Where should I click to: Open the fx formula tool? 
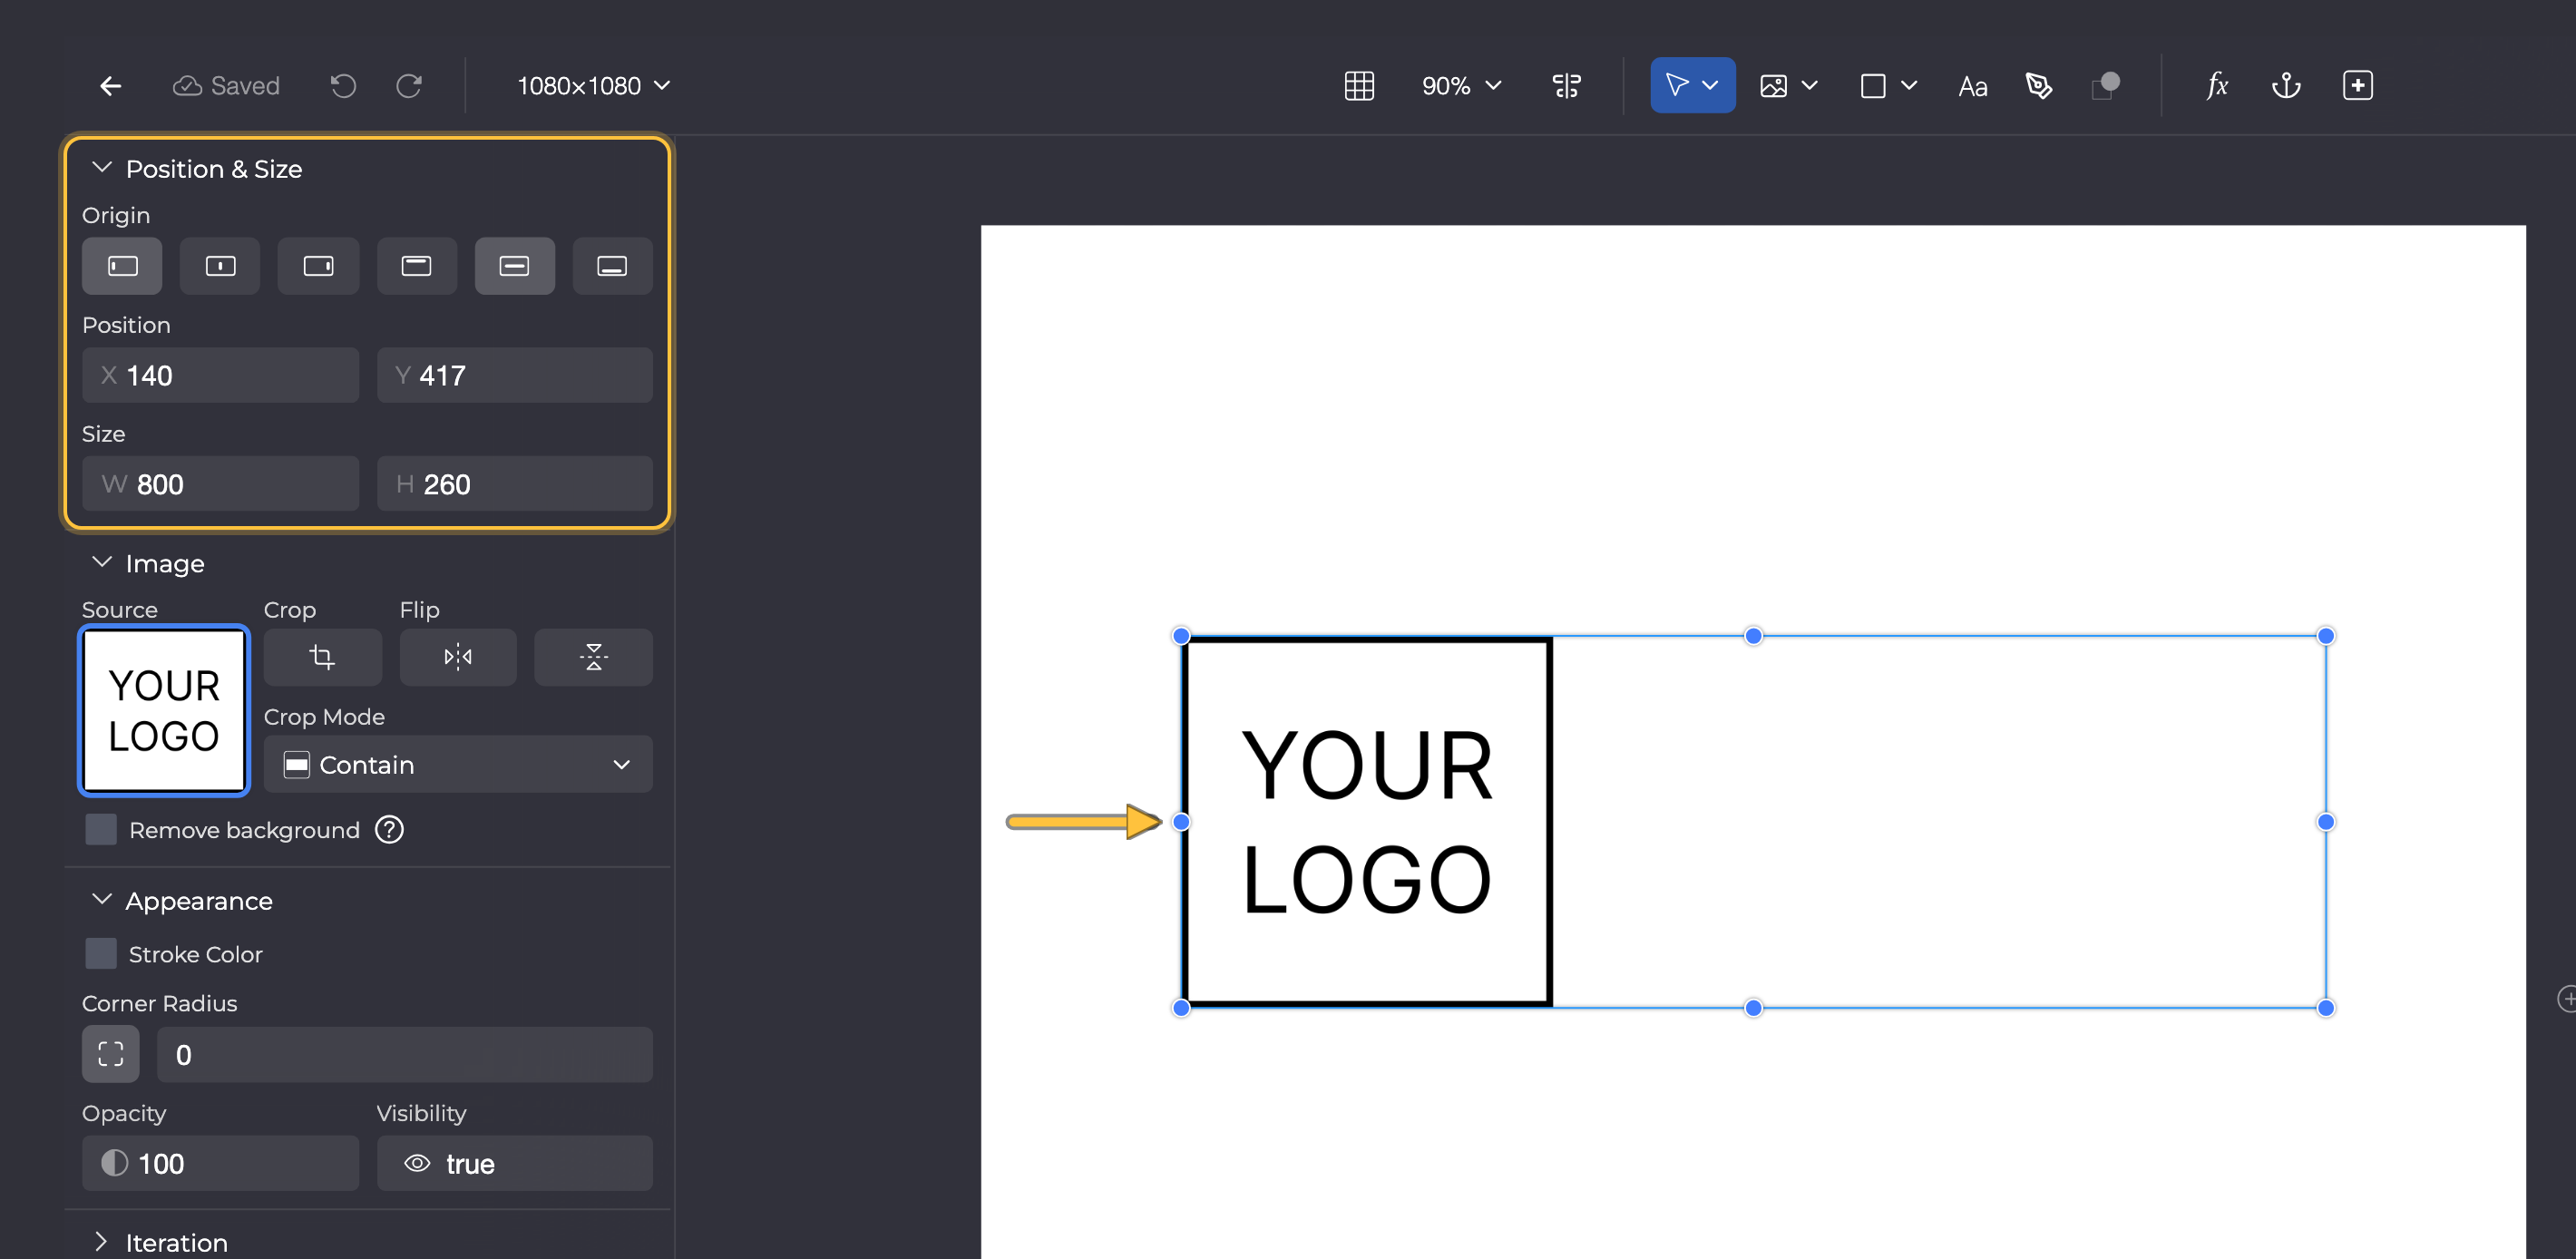click(2217, 86)
